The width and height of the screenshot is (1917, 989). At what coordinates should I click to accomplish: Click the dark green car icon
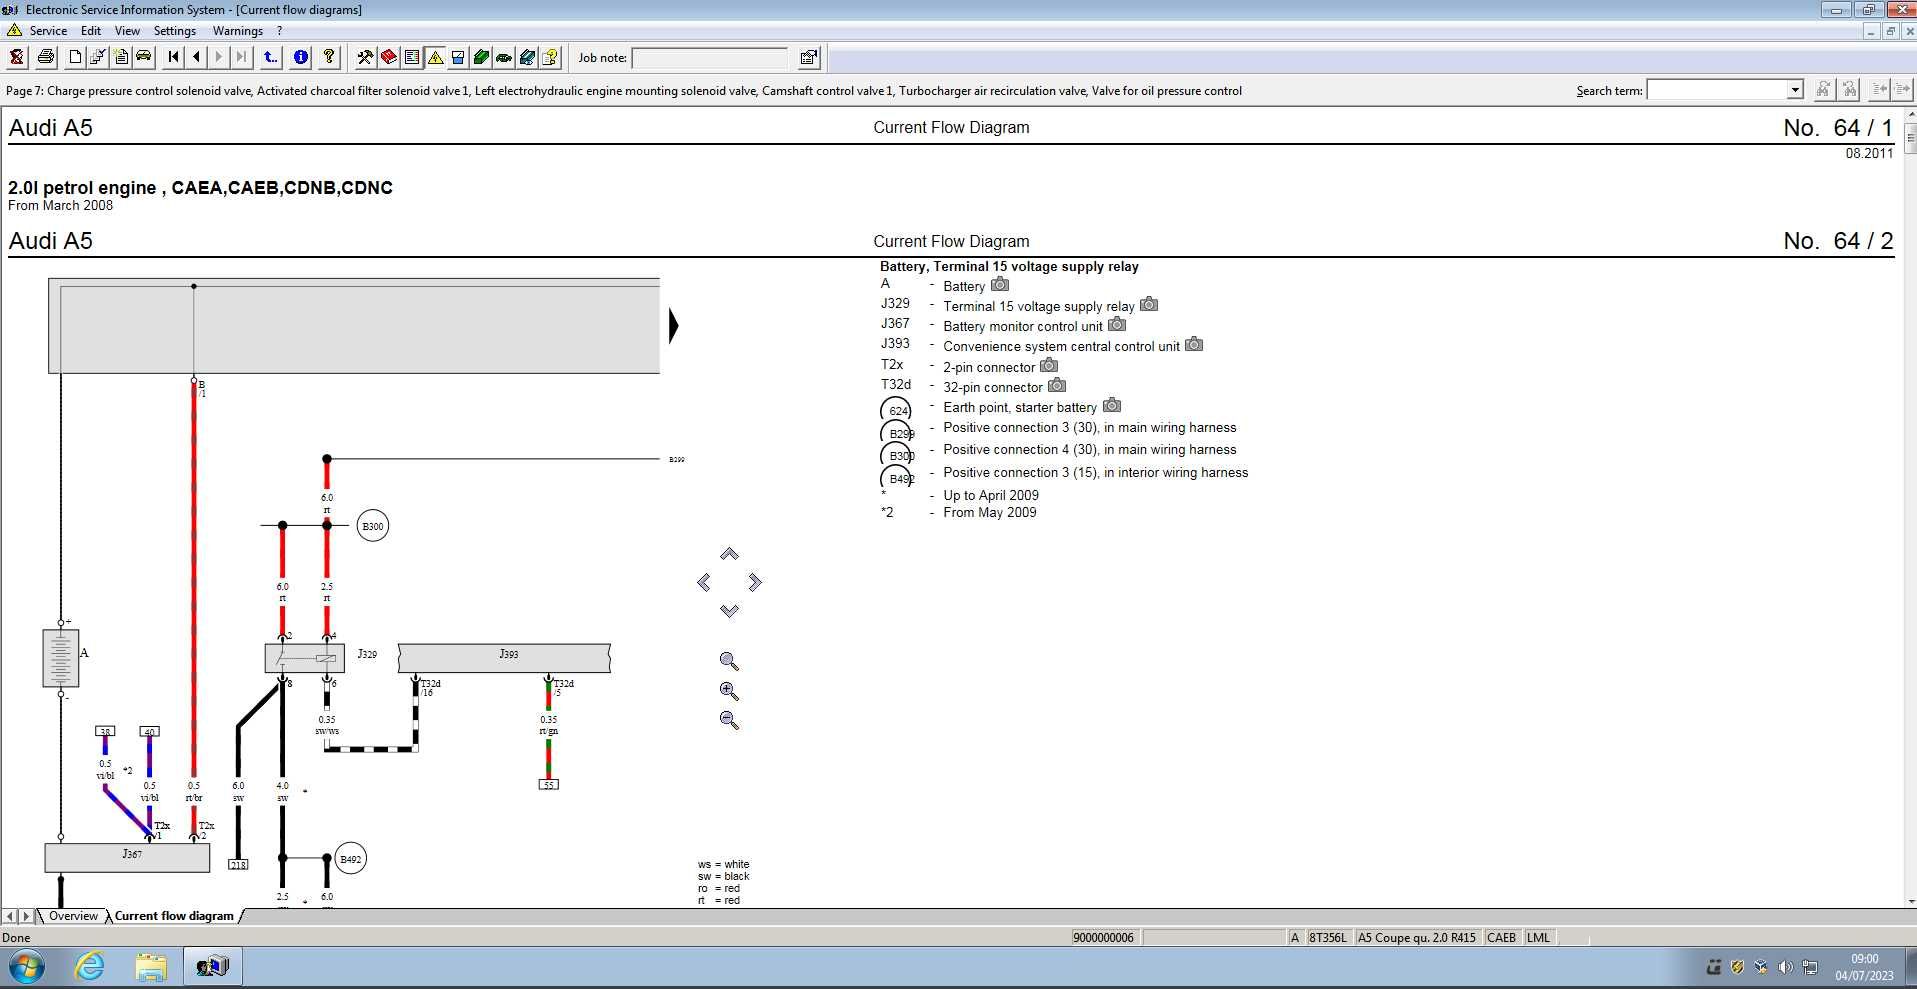(504, 57)
